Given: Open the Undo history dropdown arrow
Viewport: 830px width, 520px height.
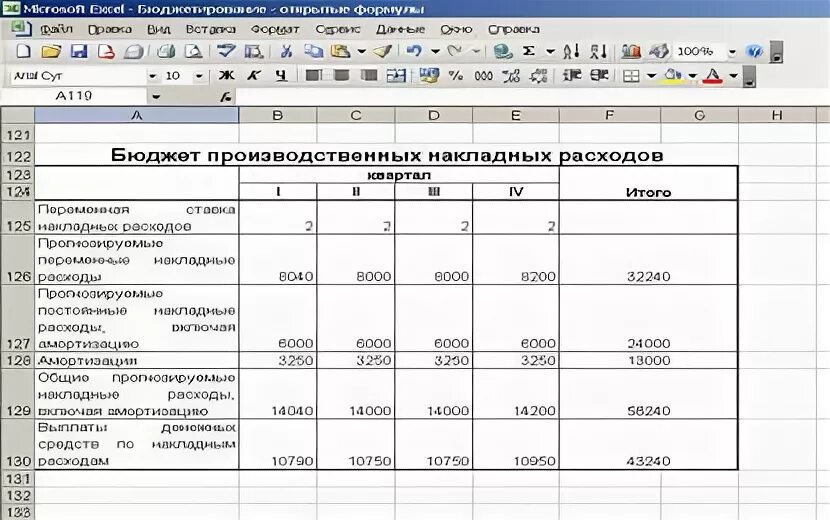Looking at the screenshot, I should point(435,51).
